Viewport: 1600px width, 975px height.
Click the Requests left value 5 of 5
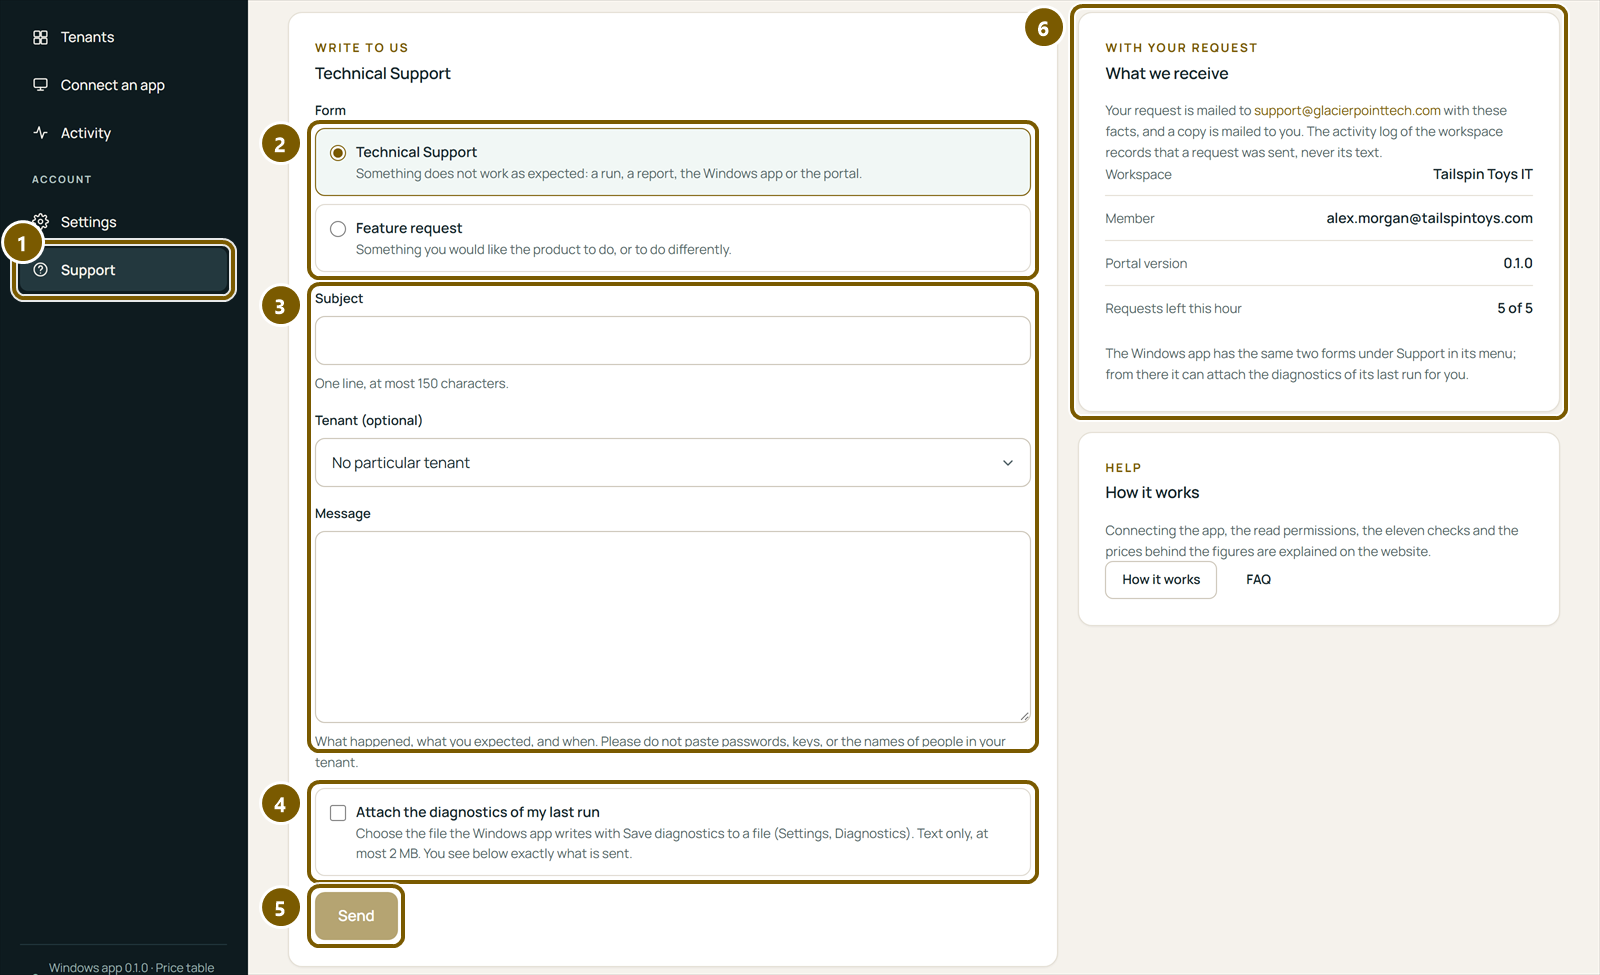coord(1515,308)
